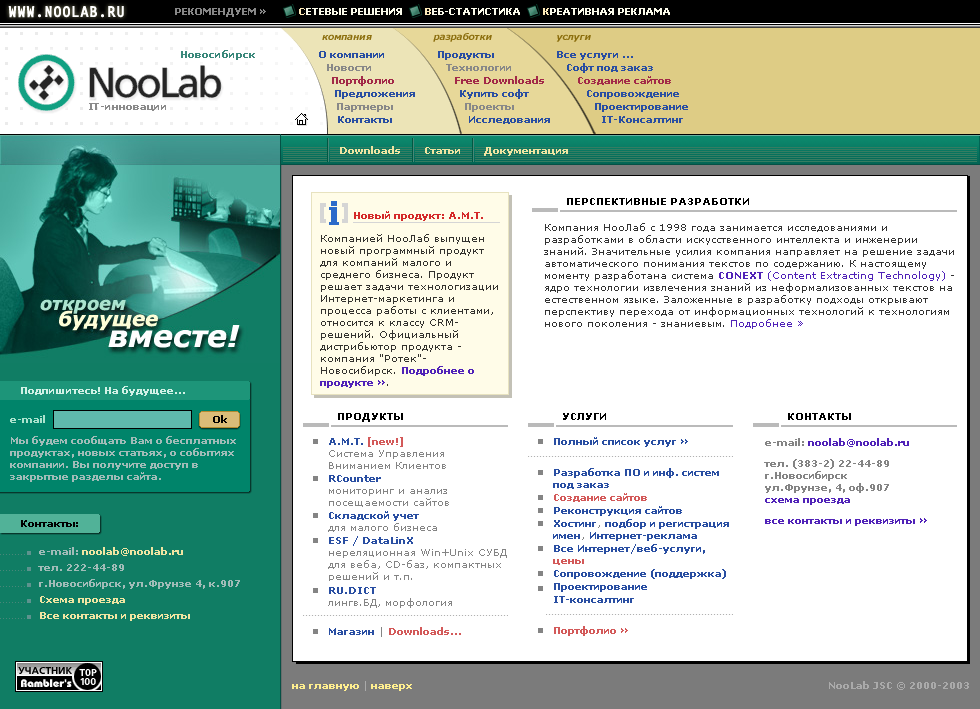Image resolution: width=980 pixels, height=709 pixels.
Task: Focus the e-mail subscription field
Action: (x=122, y=420)
